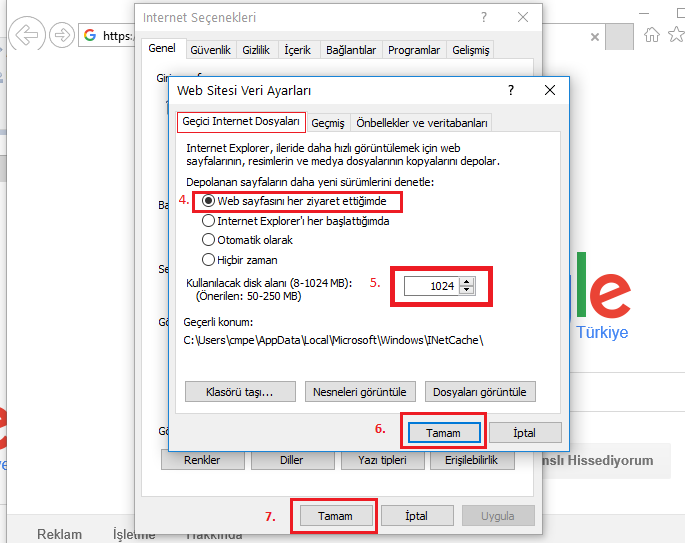685x543 pixels.
Task: Open the 'Önbellekler ve veritabanları' tab
Action: (x=422, y=123)
